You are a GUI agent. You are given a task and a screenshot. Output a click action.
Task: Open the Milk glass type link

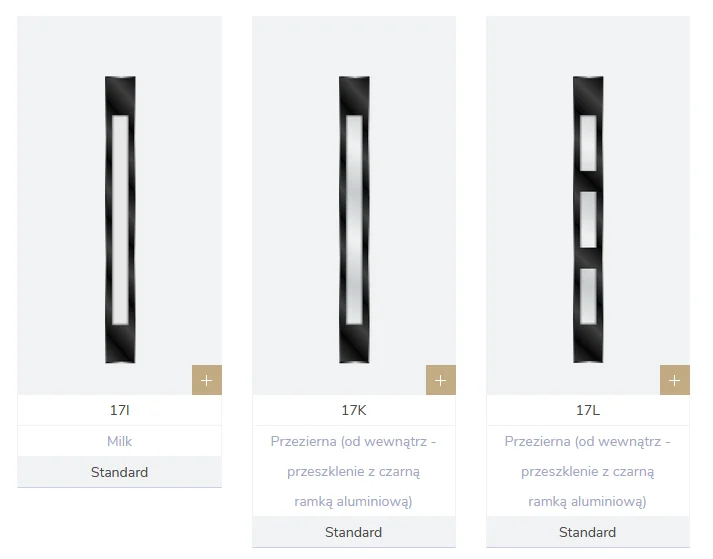(x=120, y=441)
